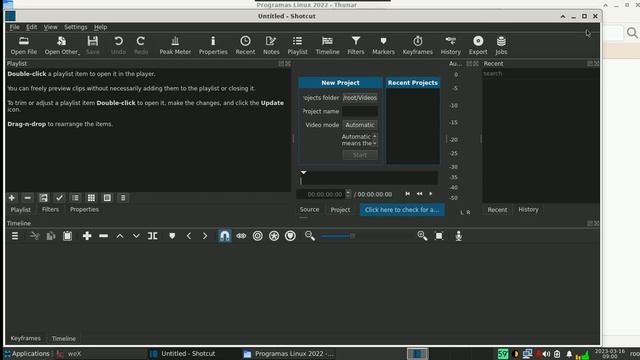Toggle timeline Snap magnet
Viewport: 640px width, 360px height.
(x=224, y=236)
